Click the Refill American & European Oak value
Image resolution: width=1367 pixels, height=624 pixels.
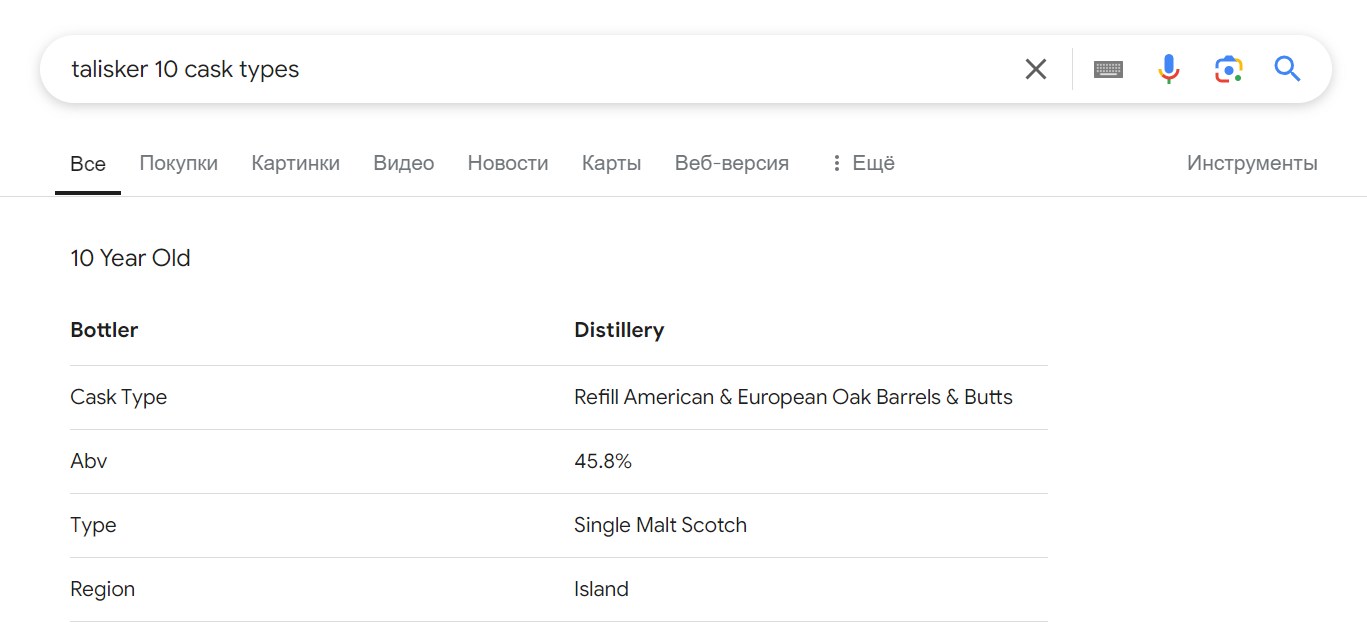coord(793,397)
